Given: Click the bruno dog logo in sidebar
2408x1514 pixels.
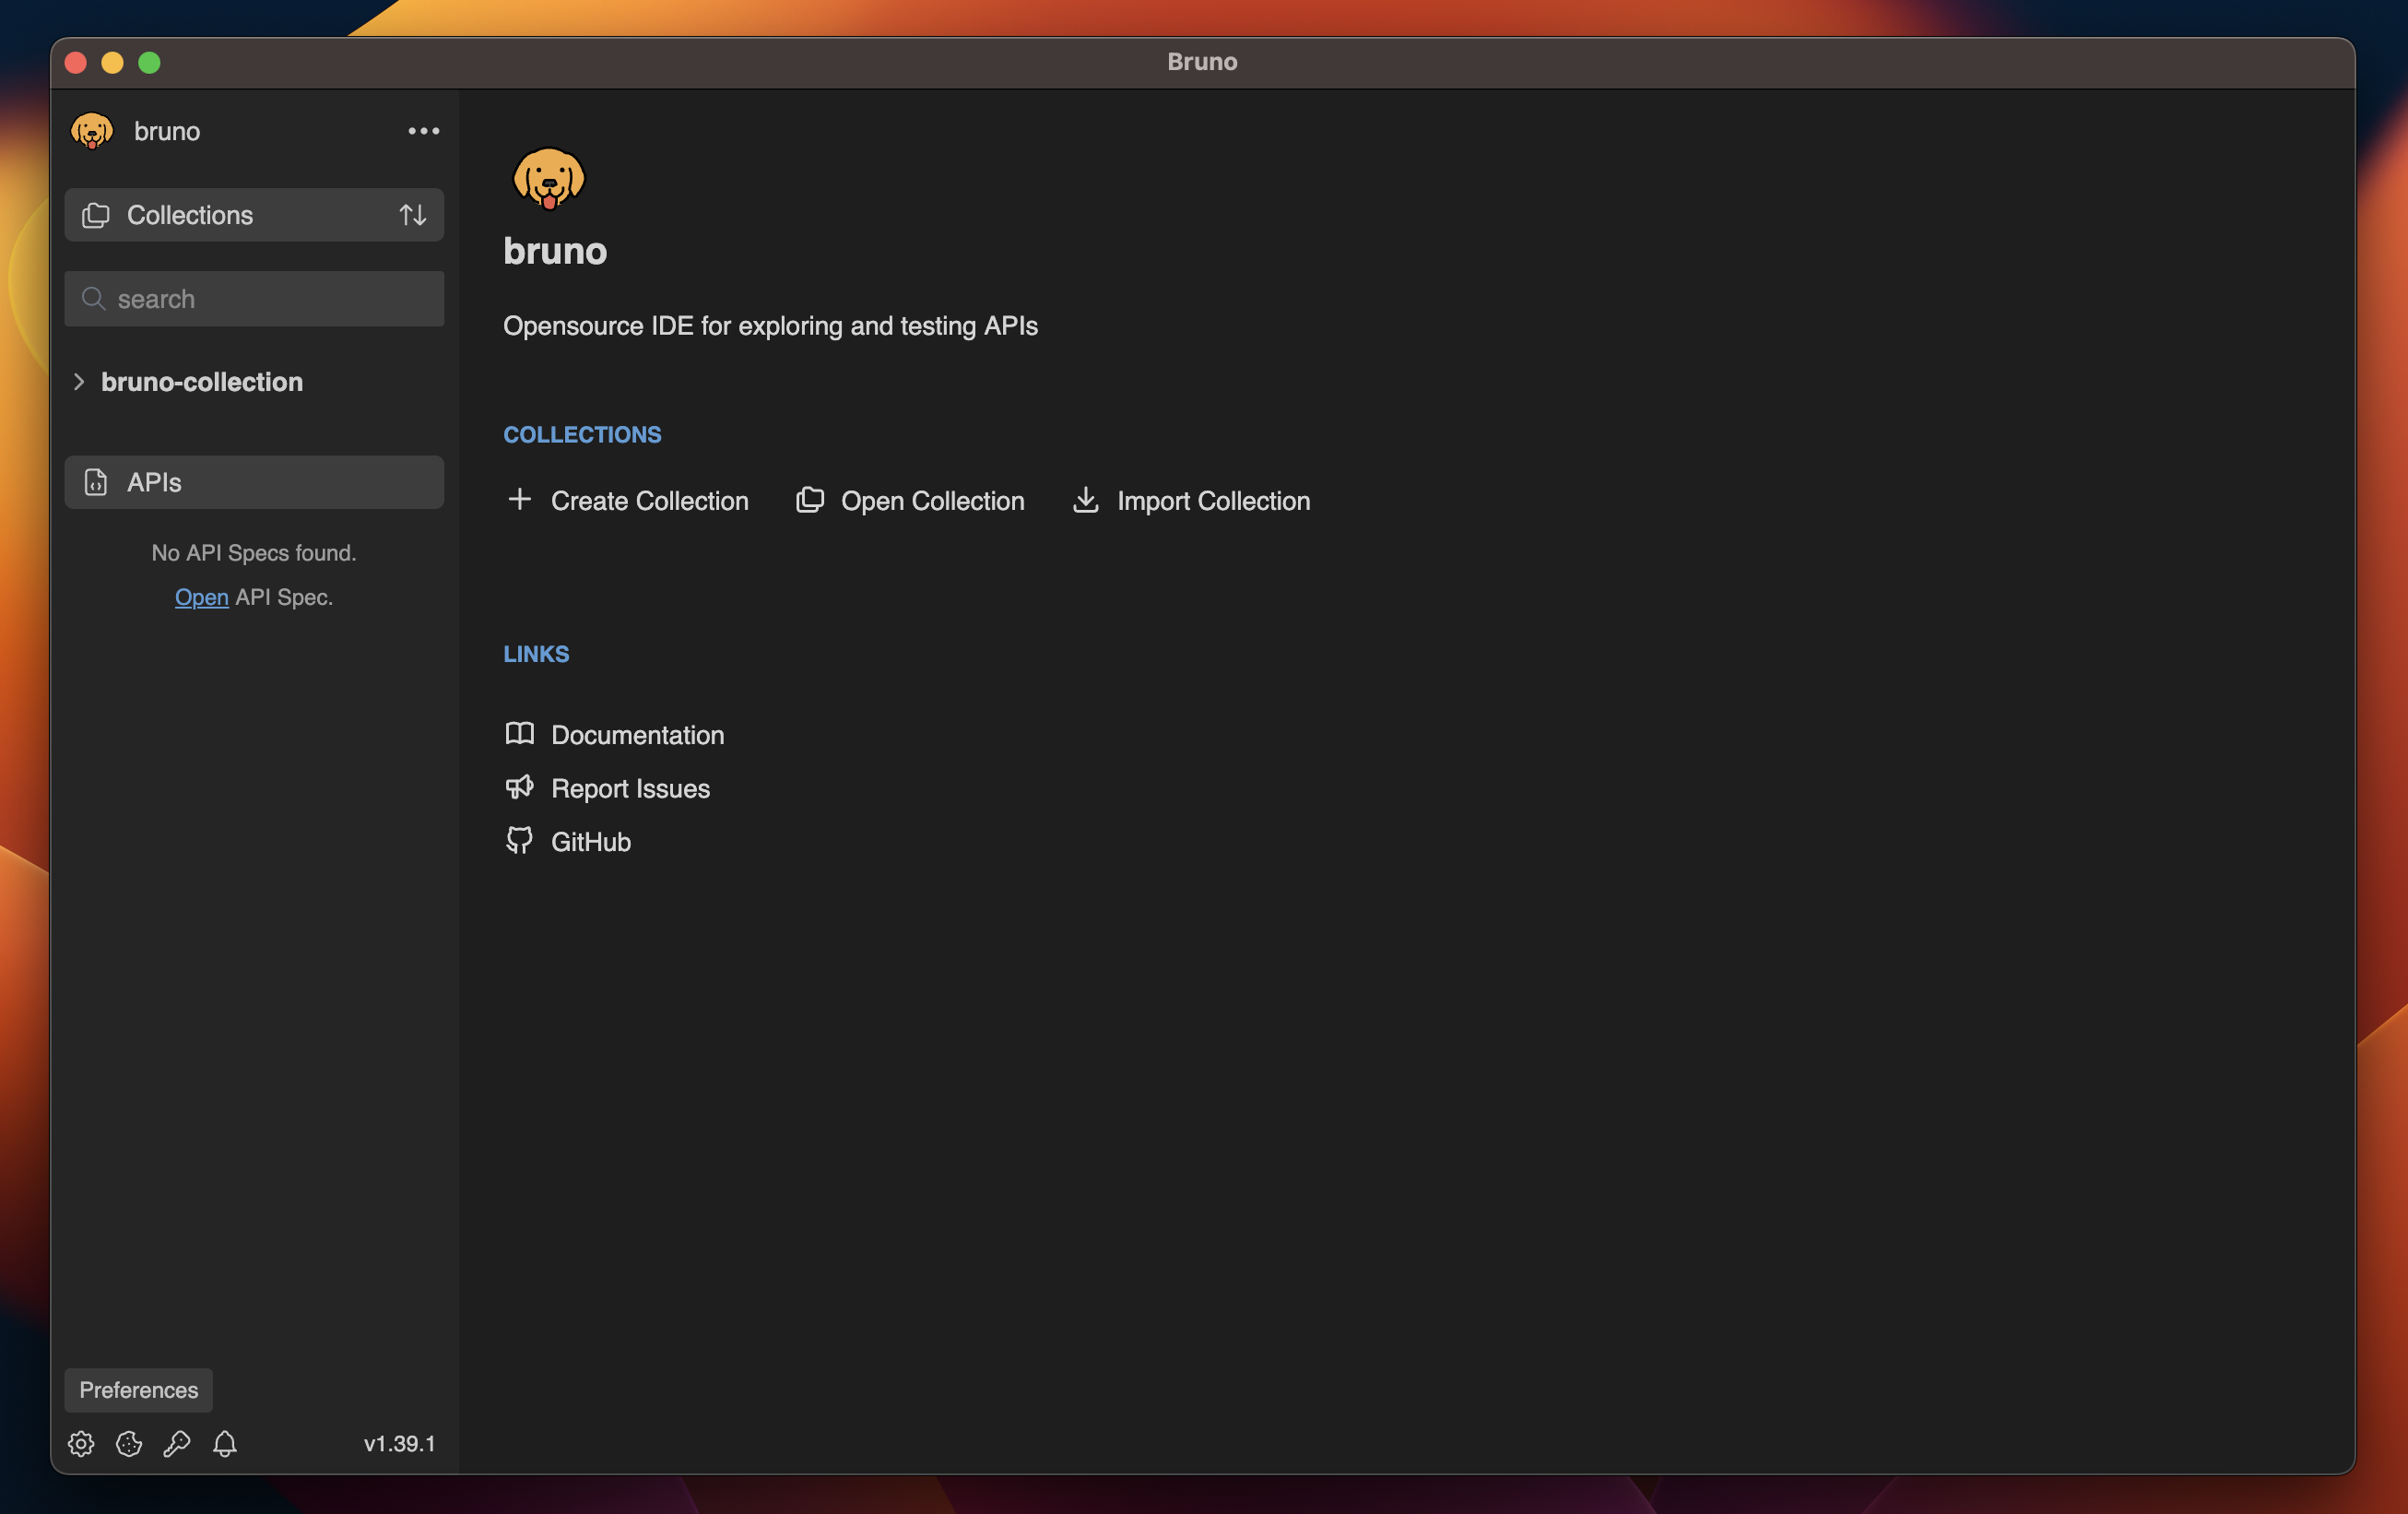Looking at the screenshot, I should (92, 131).
